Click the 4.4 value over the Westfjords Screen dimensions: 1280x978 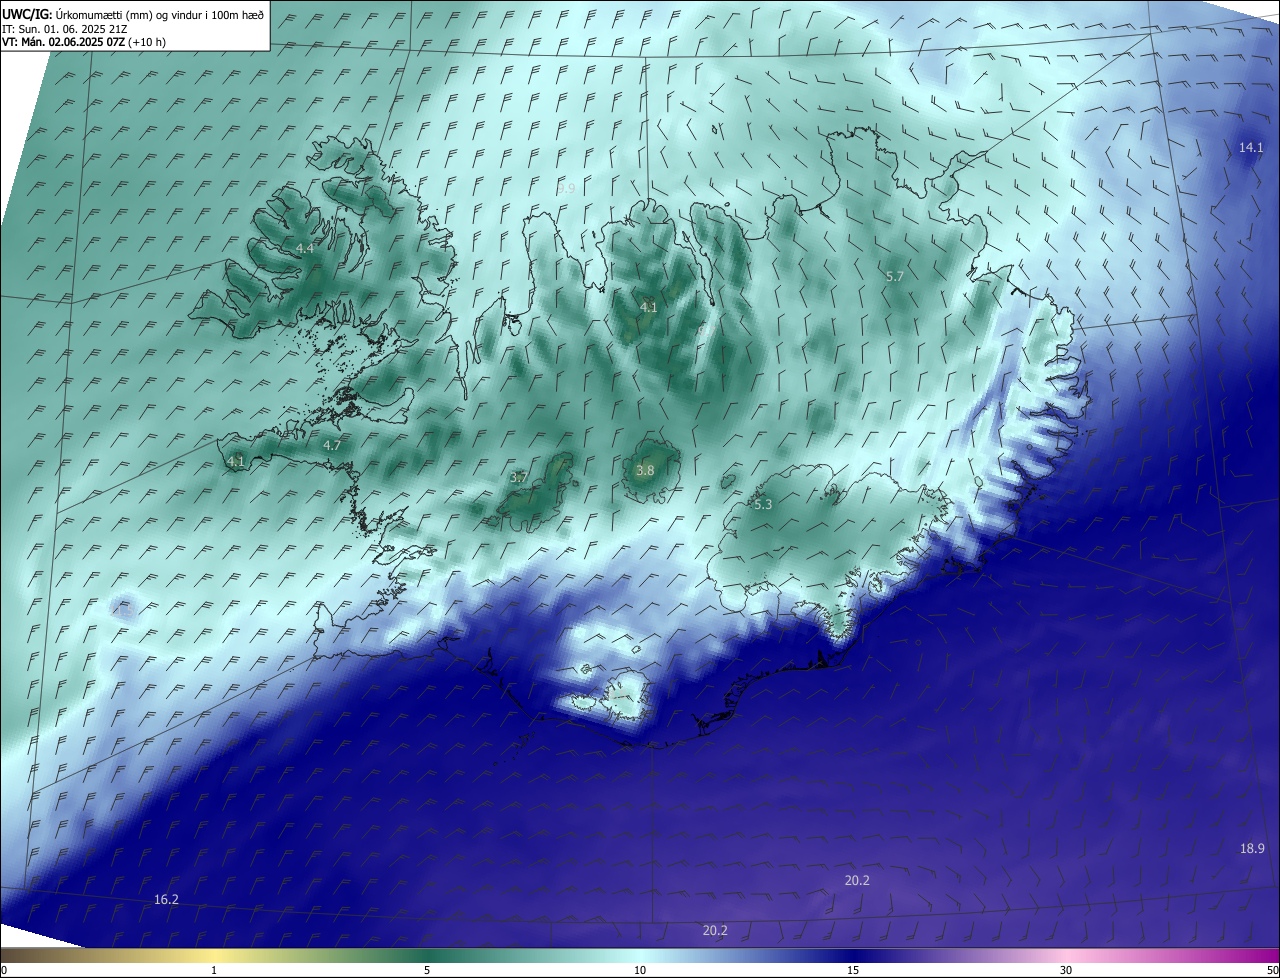pos(305,248)
